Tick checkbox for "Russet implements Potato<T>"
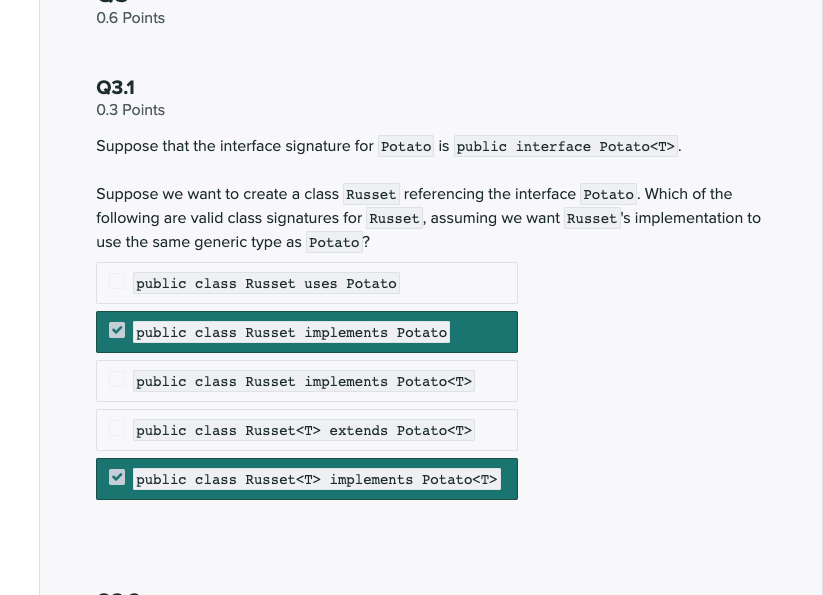The width and height of the screenshot is (823, 595). point(117,380)
